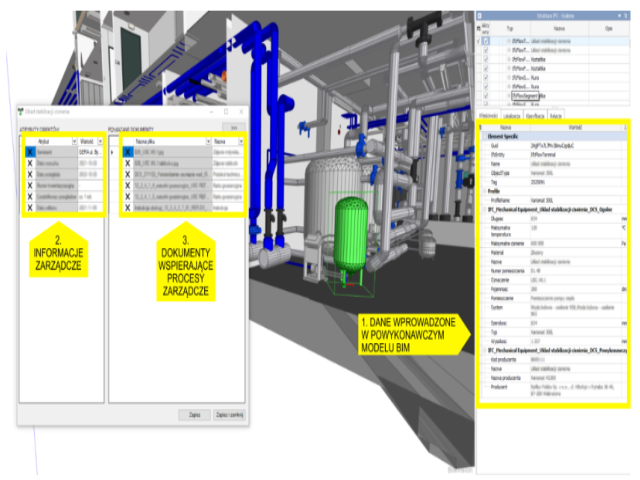Click the X icon in the first attribute row

tap(30, 153)
